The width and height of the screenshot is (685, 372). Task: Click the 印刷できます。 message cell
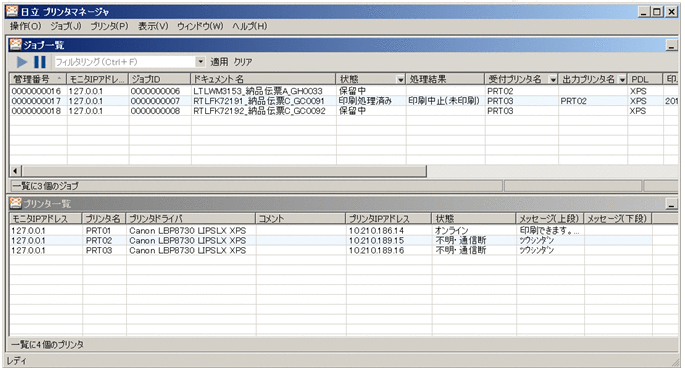tap(549, 230)
